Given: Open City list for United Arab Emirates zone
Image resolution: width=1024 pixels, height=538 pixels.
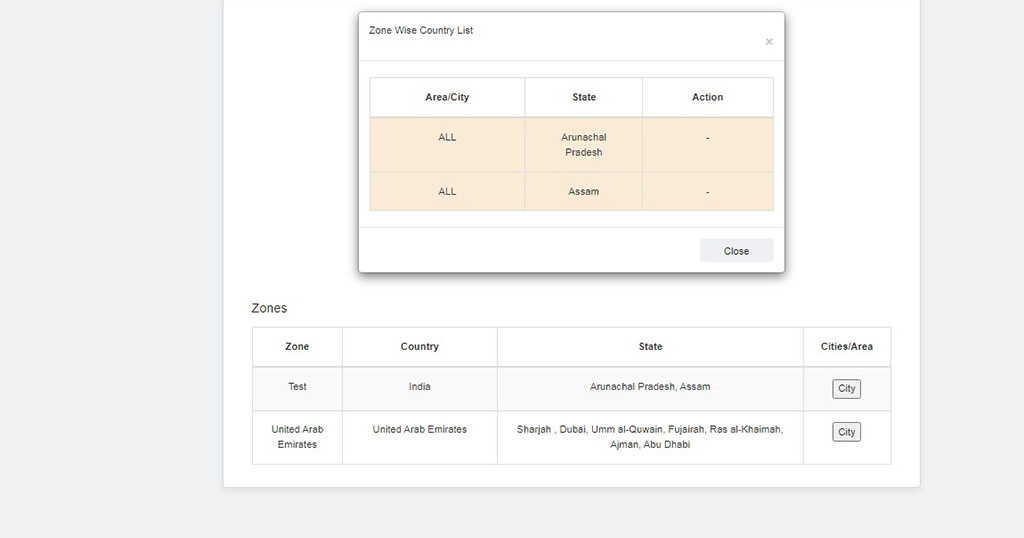Looking at the screenshot, I should pos(846,432).
